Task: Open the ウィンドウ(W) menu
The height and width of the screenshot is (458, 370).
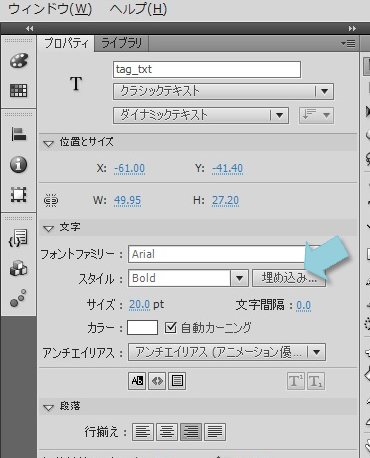Action: click(50, 9)
